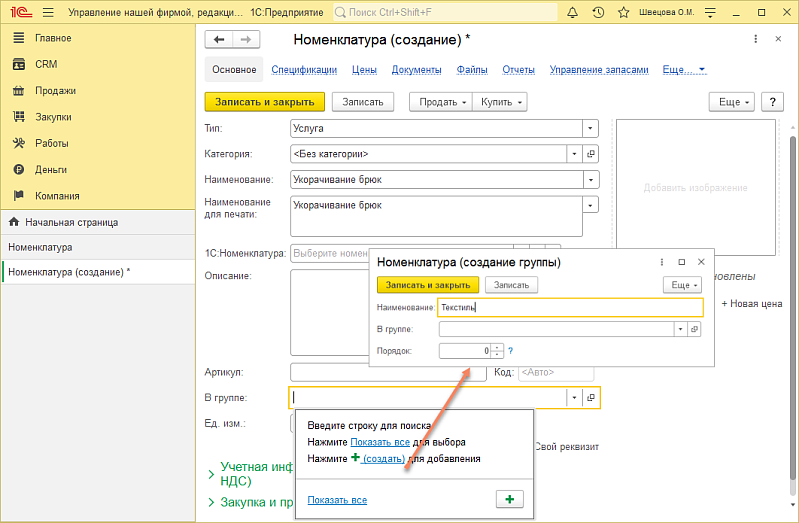Open the hamburger main menu
Viewport: 799px width, 523px height.
tap(47, 13)
